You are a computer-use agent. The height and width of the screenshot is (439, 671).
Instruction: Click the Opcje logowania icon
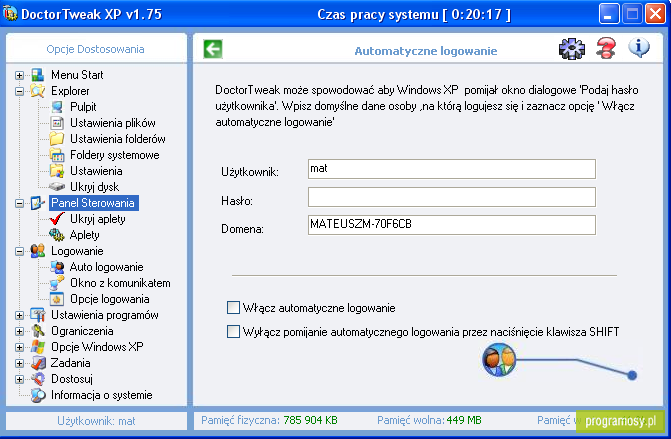click(57, 299)
